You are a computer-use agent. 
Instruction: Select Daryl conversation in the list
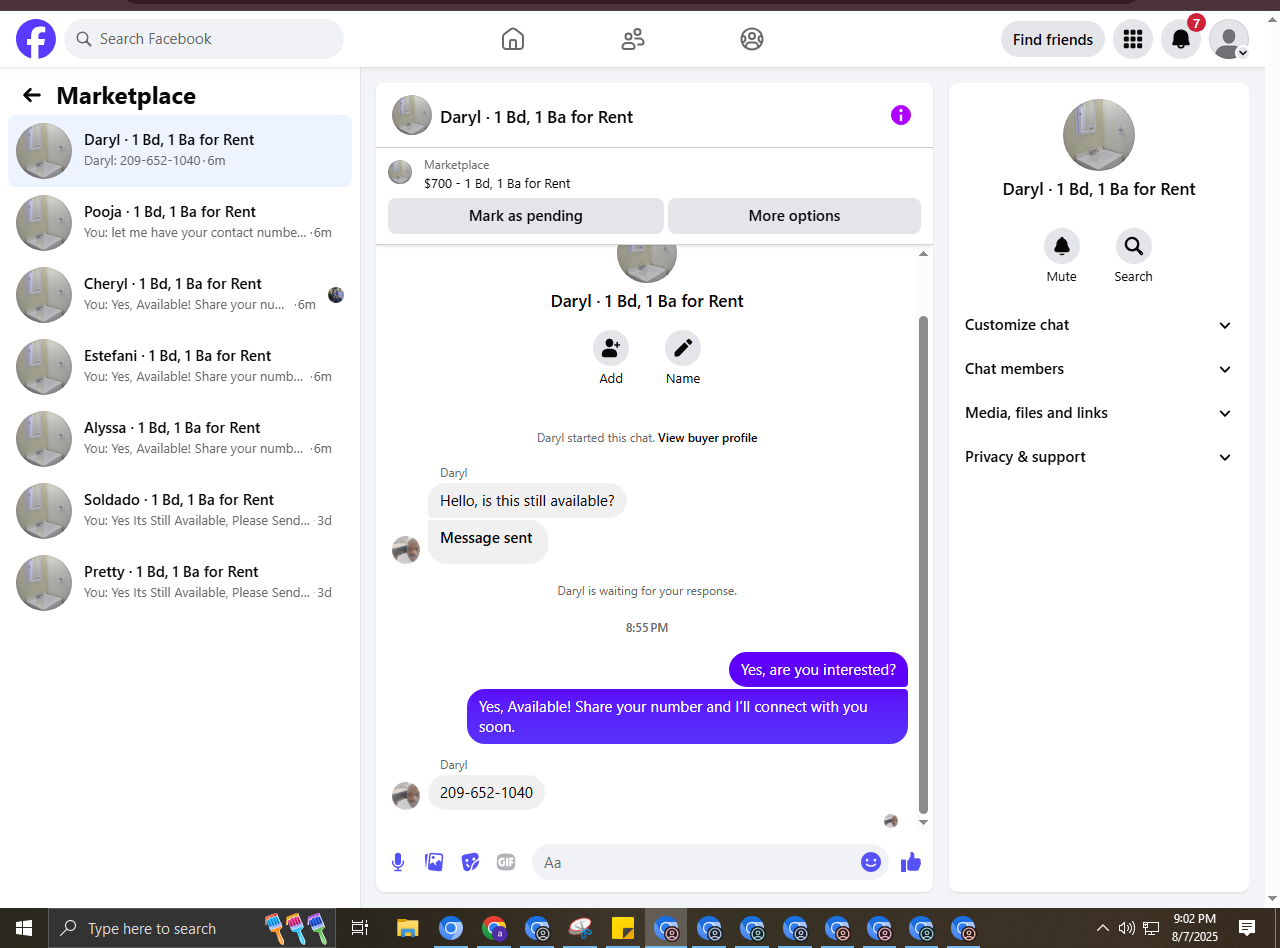click(x=180, y=151)
